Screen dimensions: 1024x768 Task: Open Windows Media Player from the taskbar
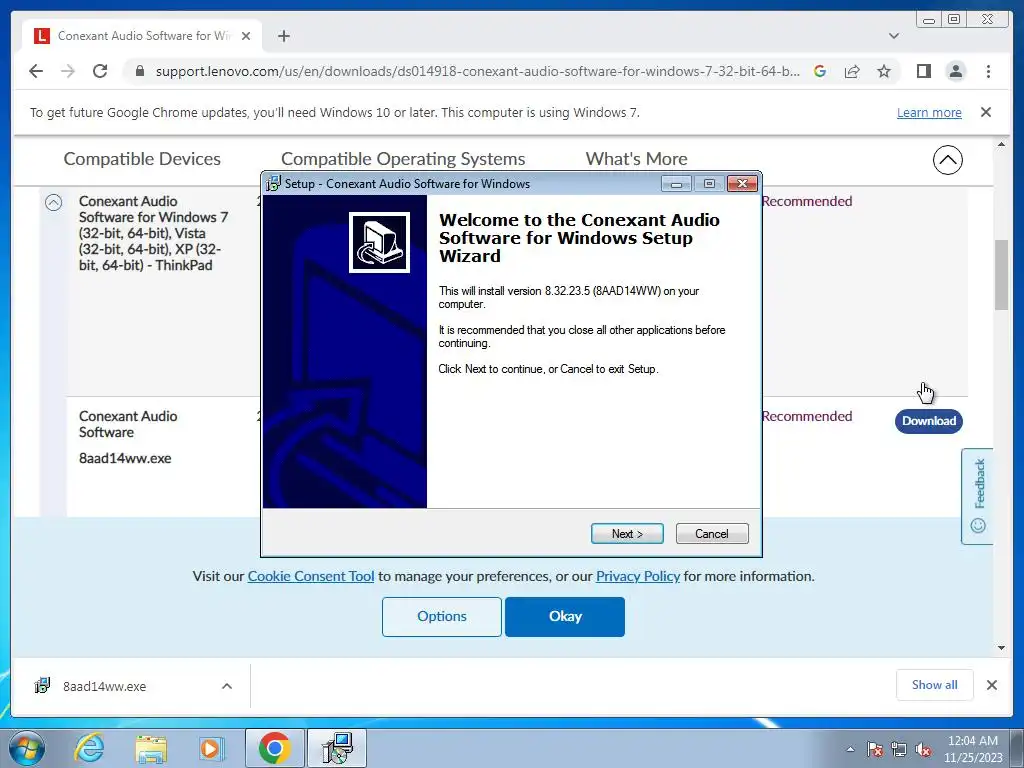[x=211, y=748]
